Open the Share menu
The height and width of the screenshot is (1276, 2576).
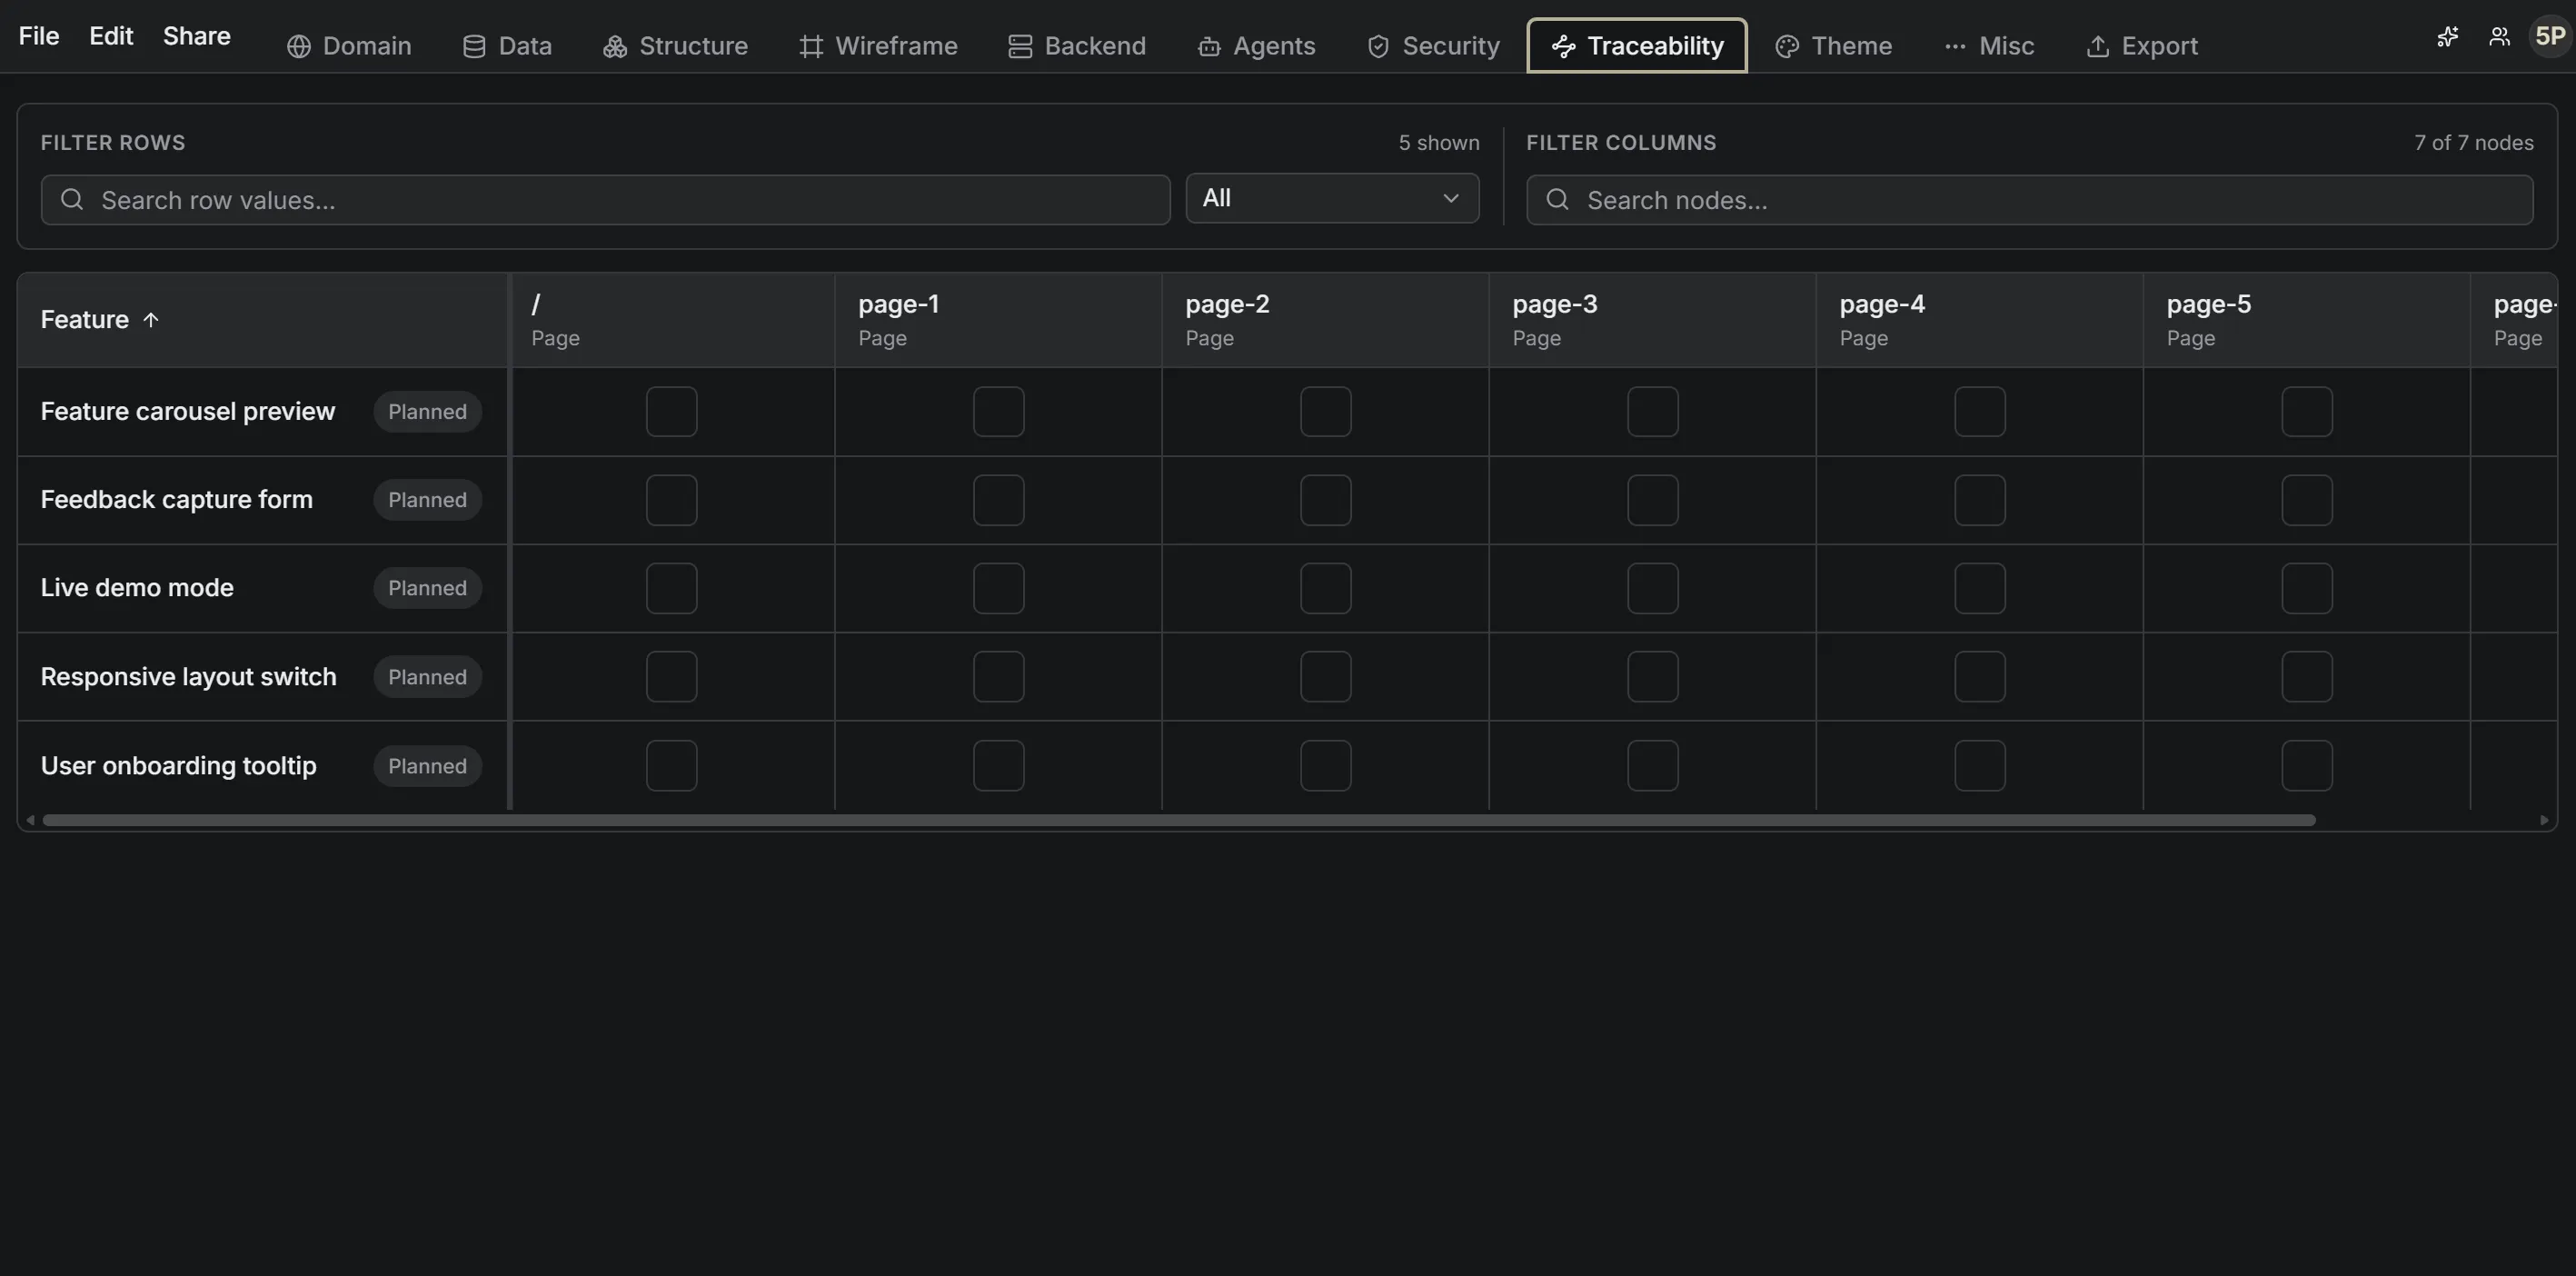click(197, 36)
